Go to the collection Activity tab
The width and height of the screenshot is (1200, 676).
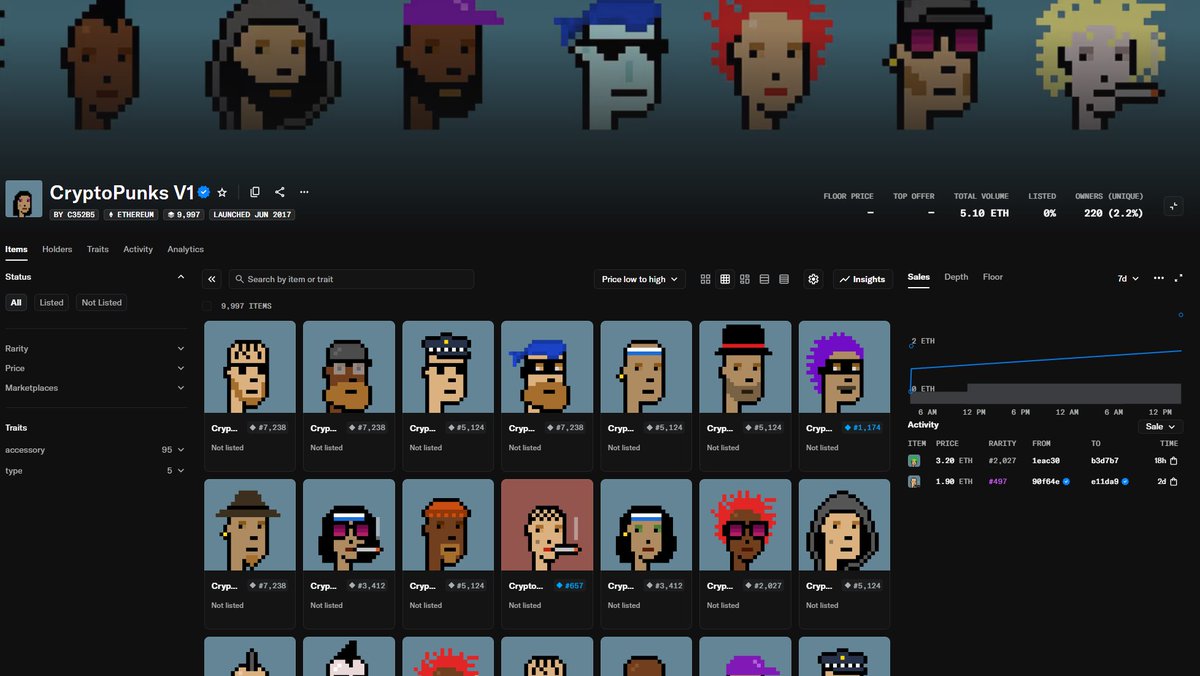coord(138,249)
